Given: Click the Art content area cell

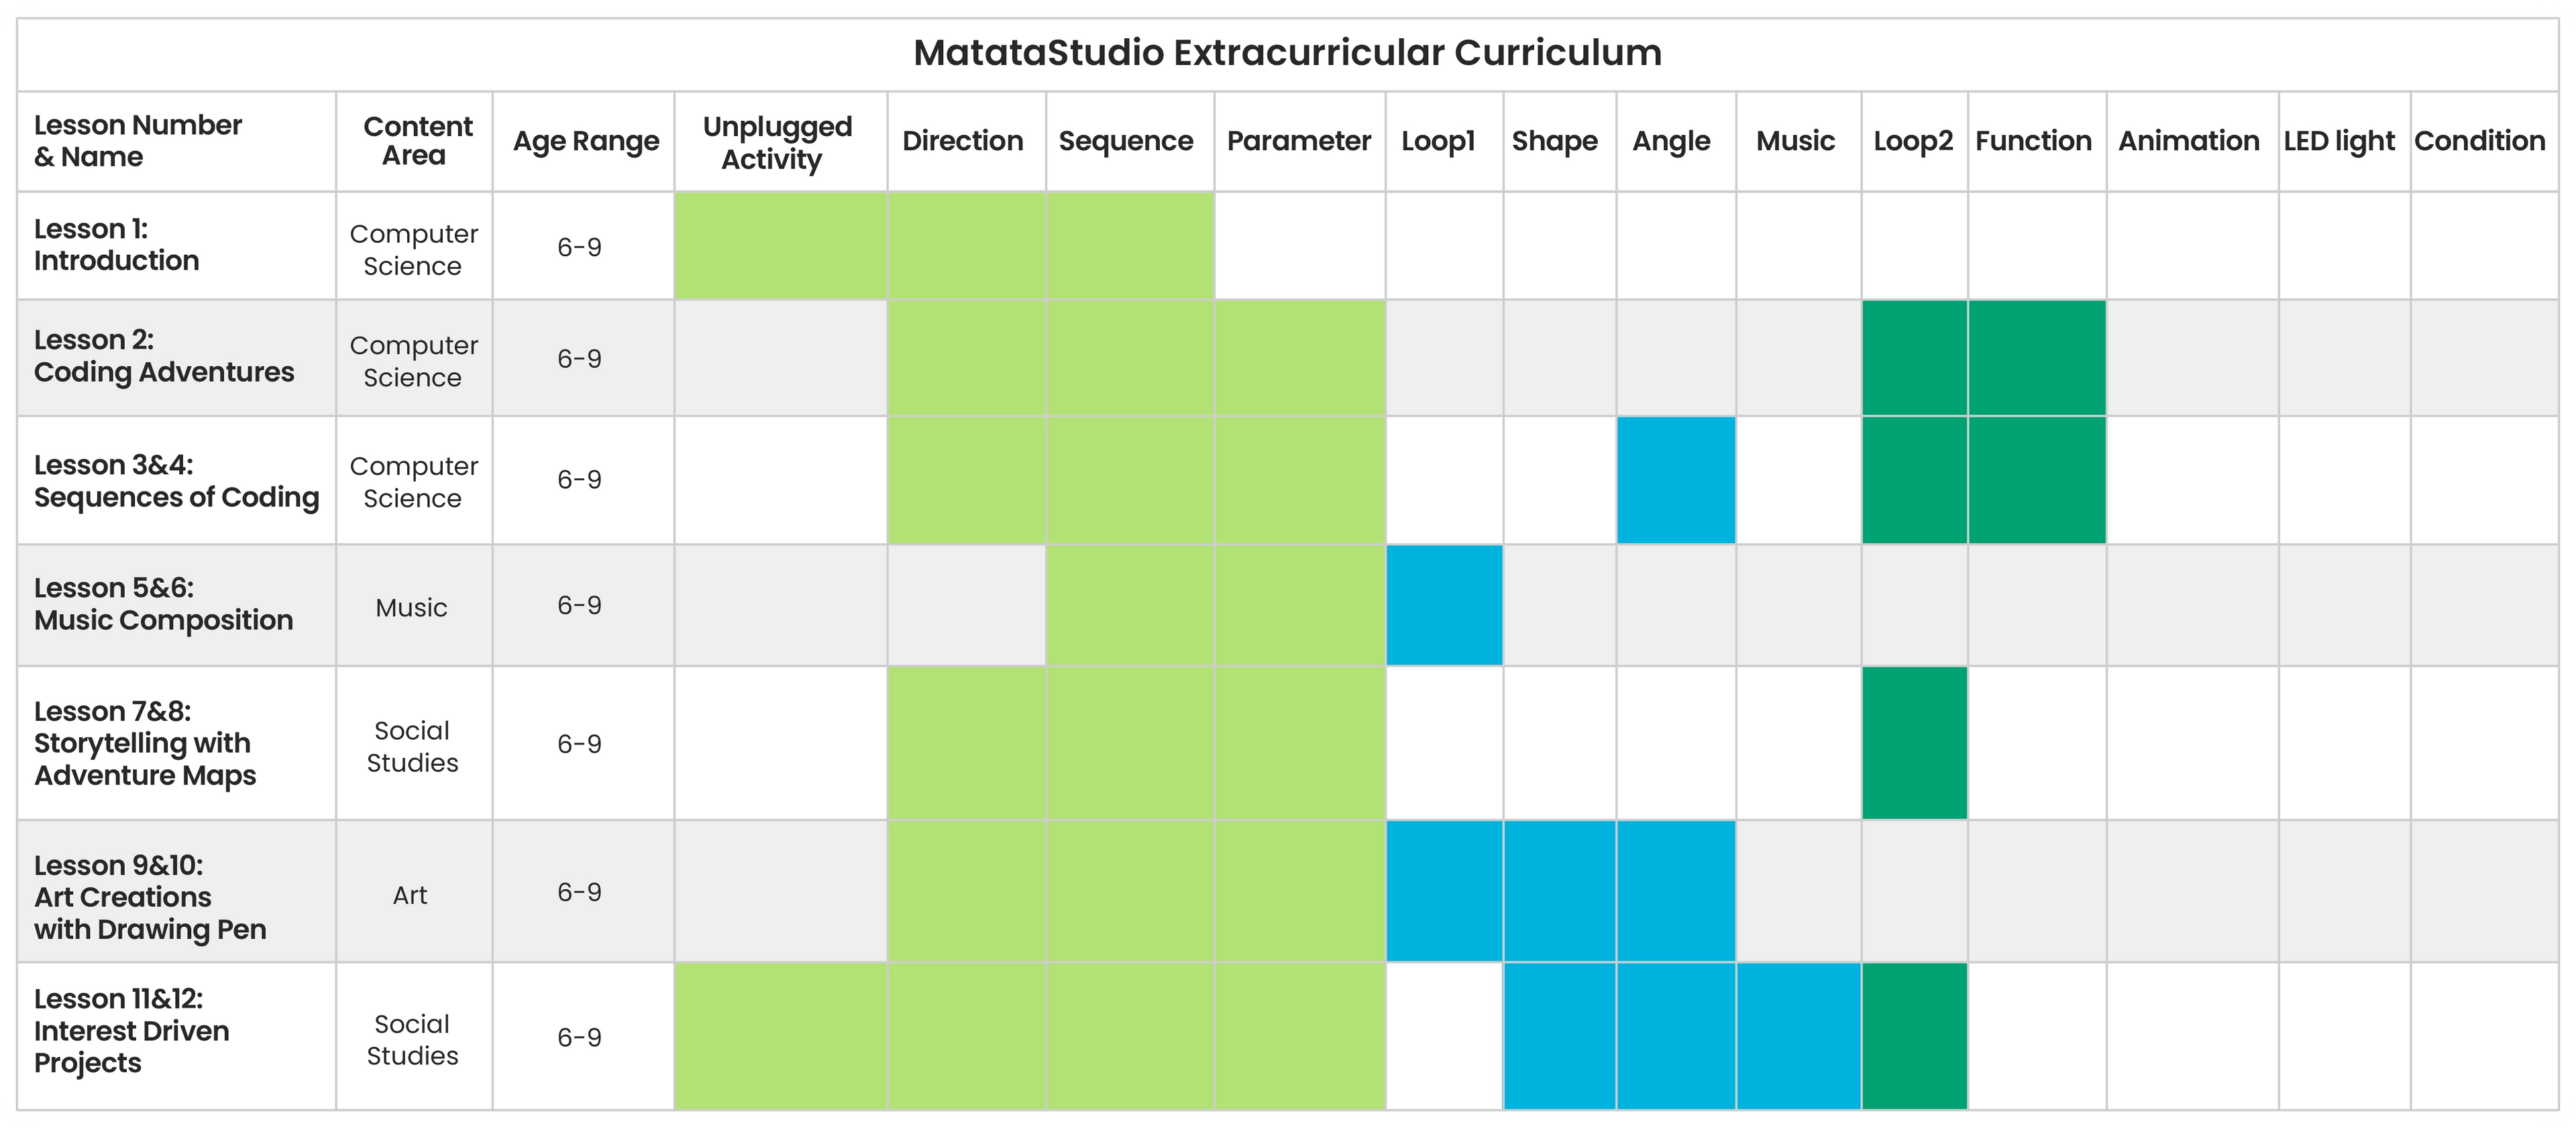Looking at the screenshot, I should (410, 895).
